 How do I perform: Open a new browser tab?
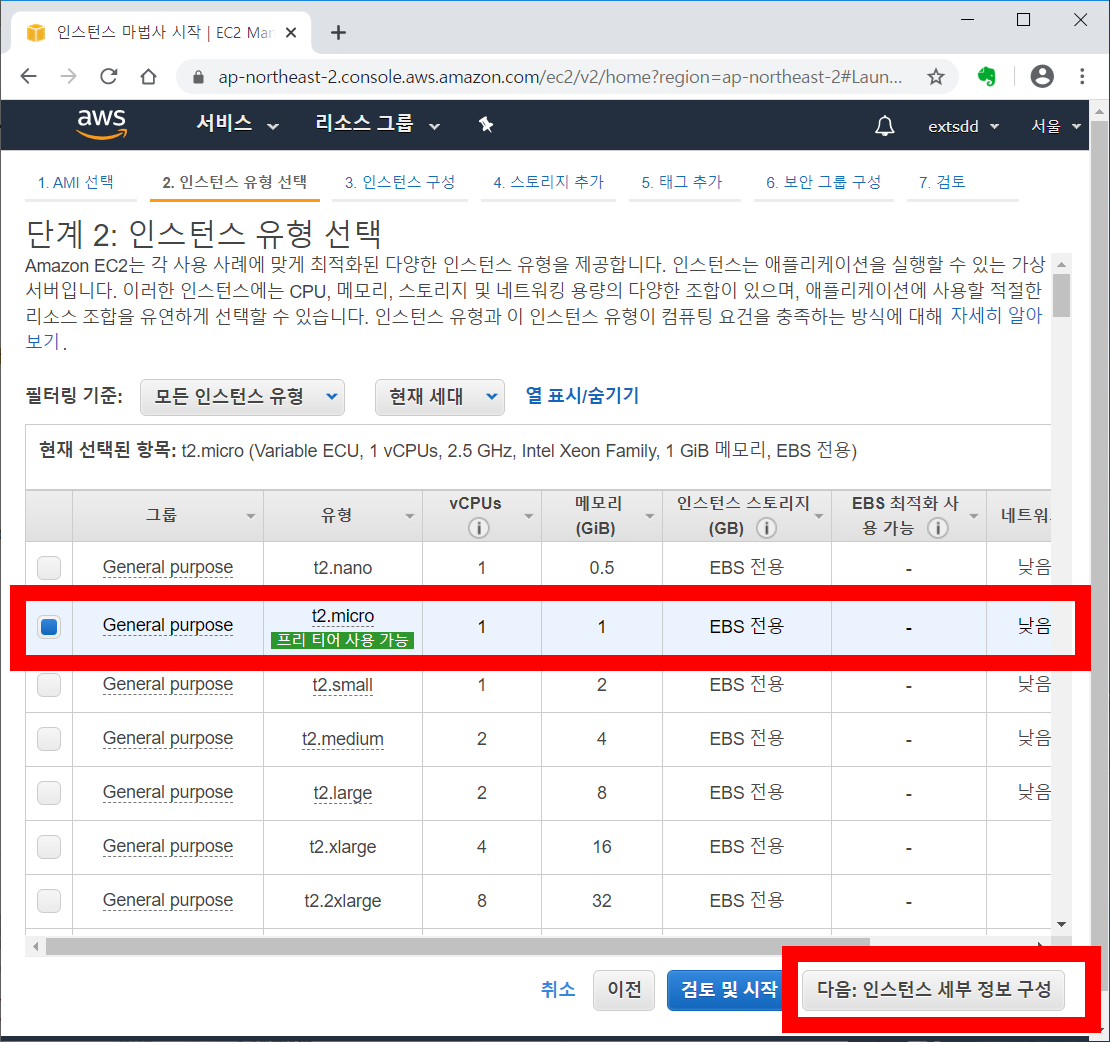[x=338, y=33]
